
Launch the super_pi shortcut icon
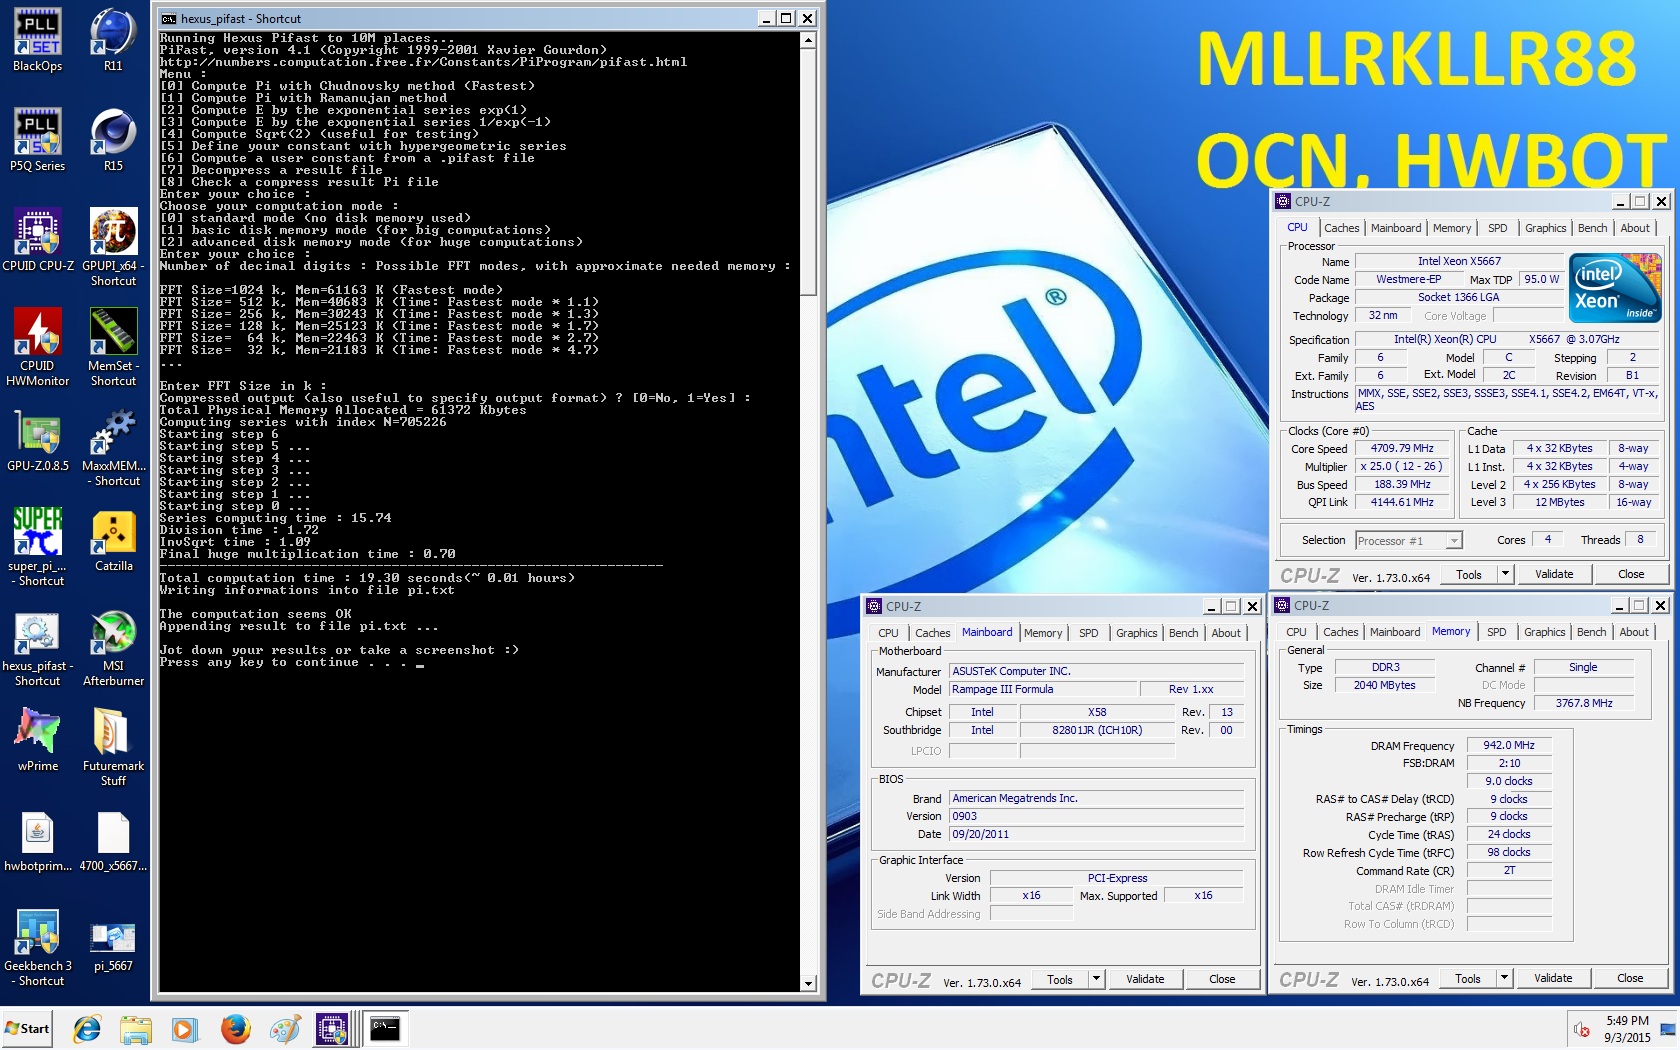click(x=38, y=547)
